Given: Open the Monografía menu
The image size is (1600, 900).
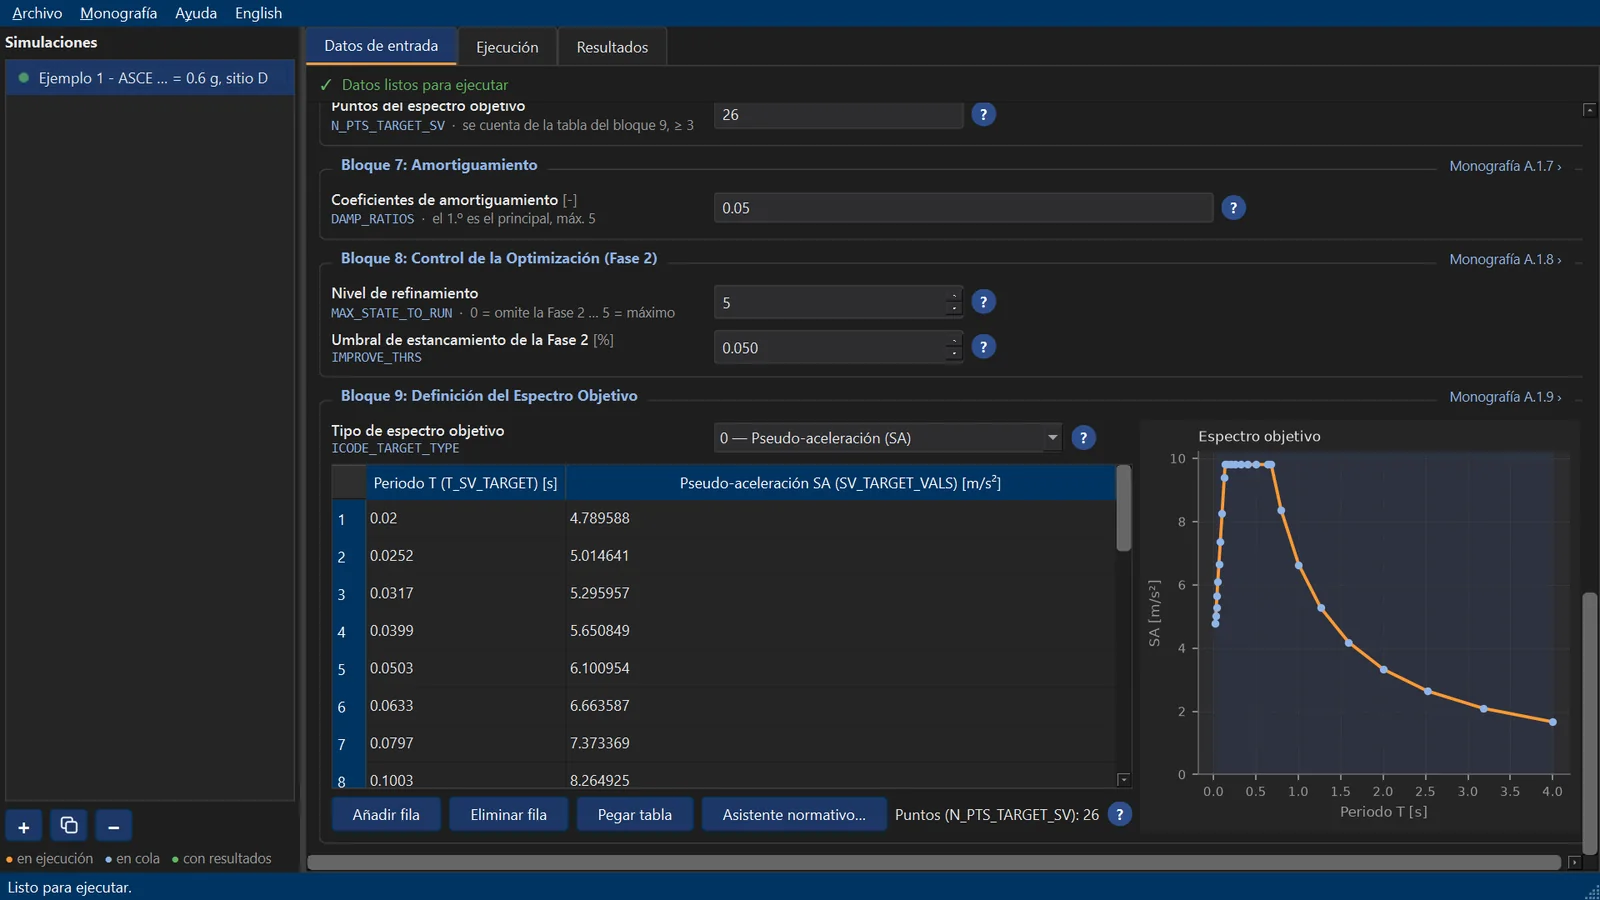Looking at the screenshot, I should coord(118,13).
